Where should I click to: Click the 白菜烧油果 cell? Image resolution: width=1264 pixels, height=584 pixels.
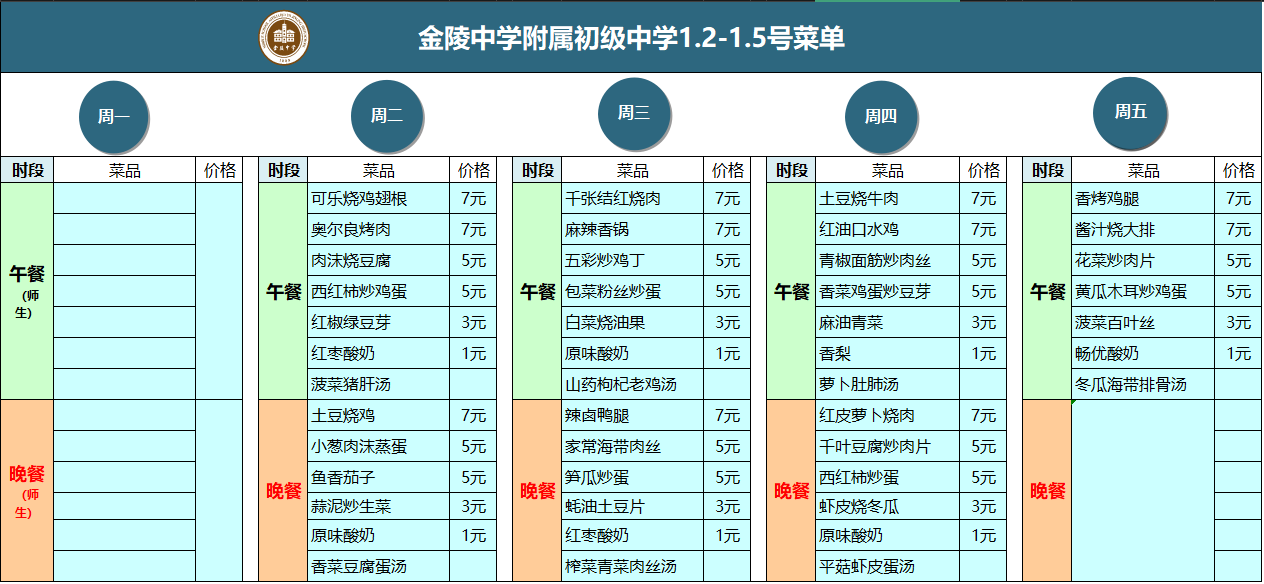pyautogui.click(x=633, y=322)
